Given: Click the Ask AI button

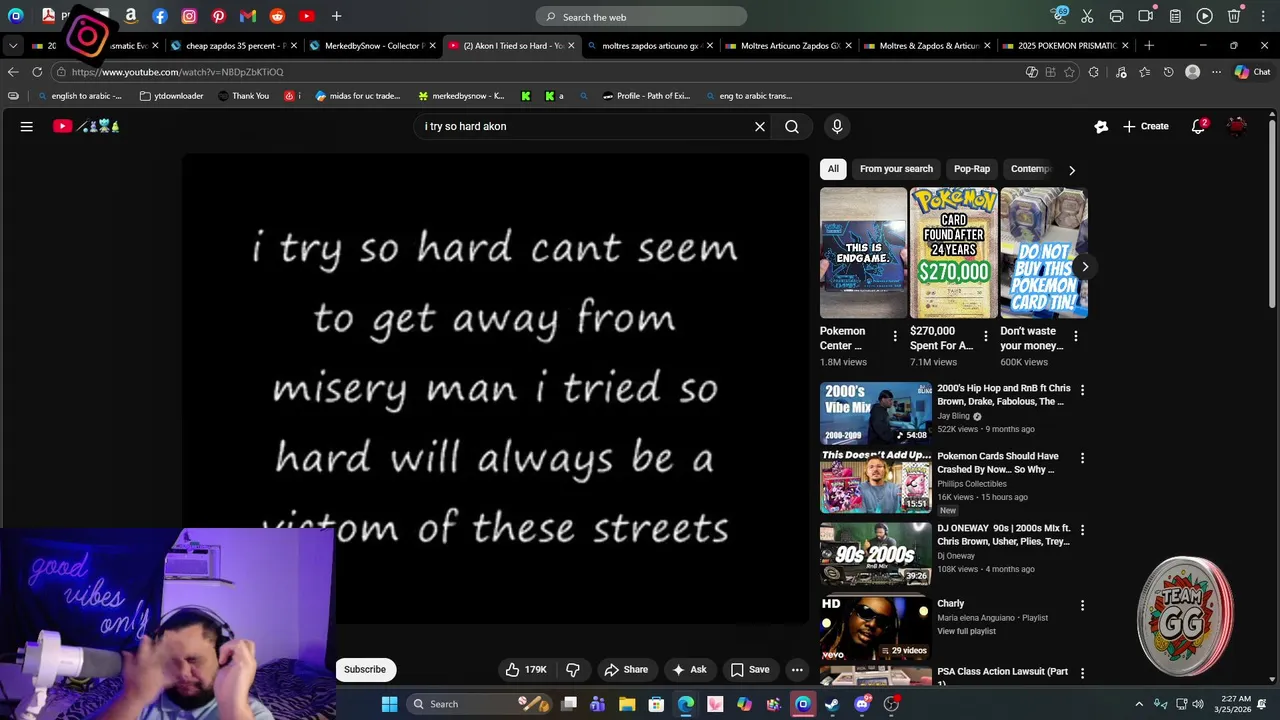Looking at the screenshot, I should point(689,670).
